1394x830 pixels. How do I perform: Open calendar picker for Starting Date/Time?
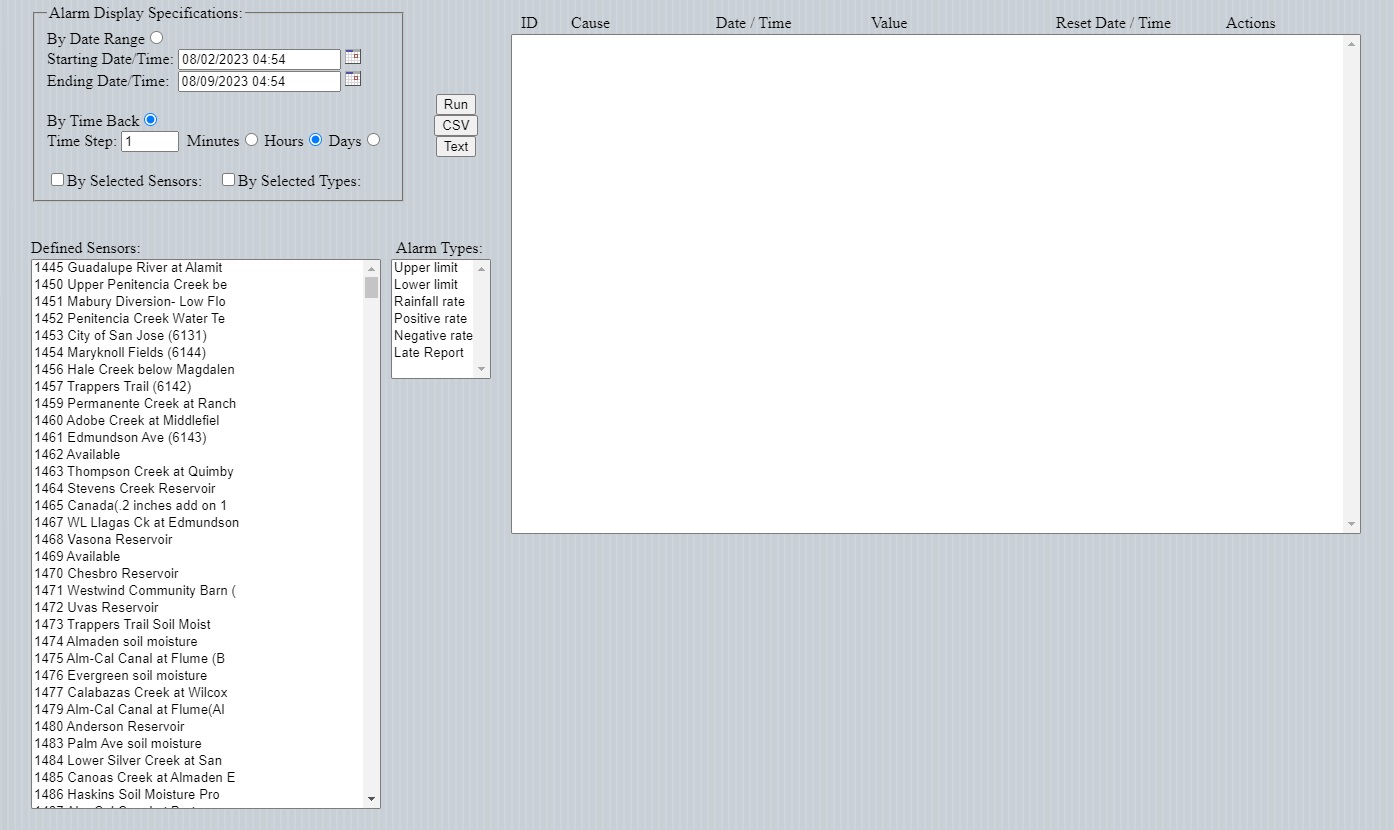[353, 58]
